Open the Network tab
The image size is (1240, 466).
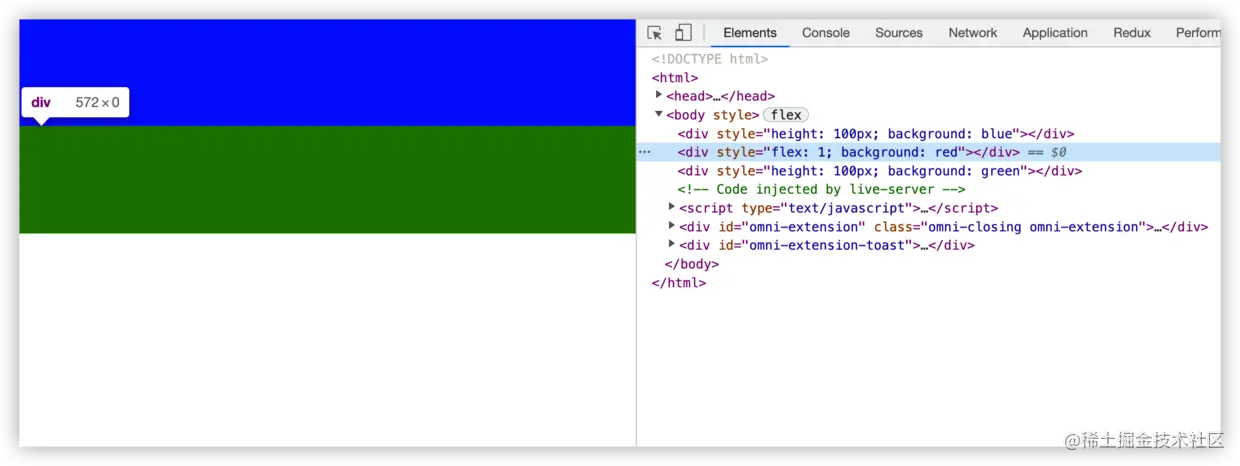click(973, 33)
